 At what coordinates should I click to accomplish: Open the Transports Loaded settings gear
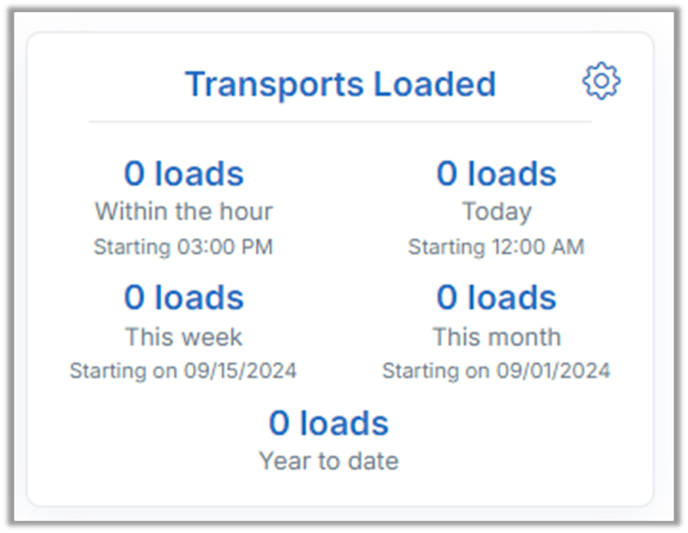point(601,81)
